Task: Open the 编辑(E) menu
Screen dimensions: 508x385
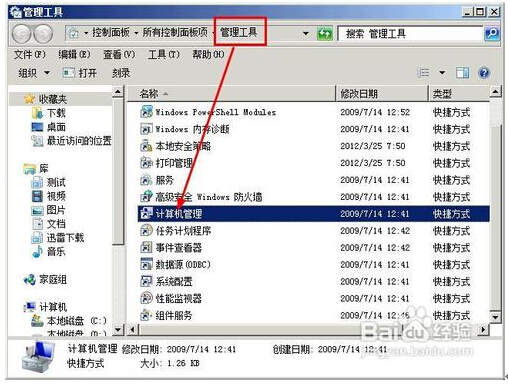Action: (x=74, y=54)
